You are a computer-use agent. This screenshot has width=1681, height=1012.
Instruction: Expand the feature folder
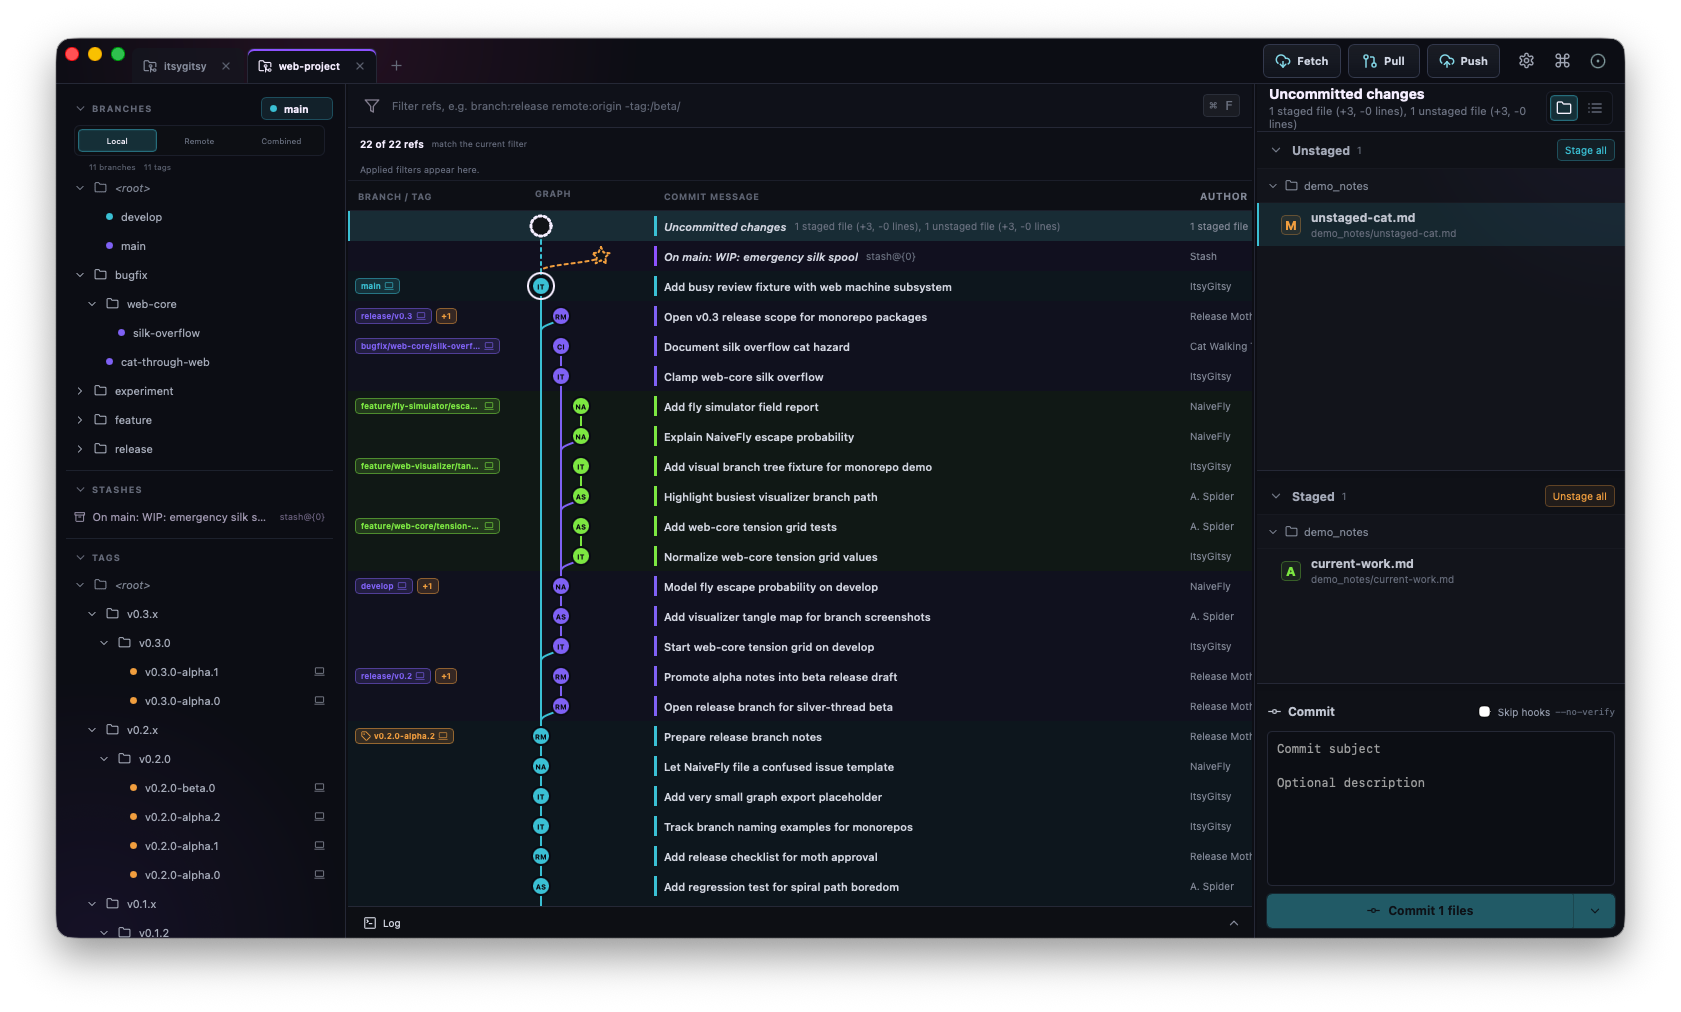point(80,420)
